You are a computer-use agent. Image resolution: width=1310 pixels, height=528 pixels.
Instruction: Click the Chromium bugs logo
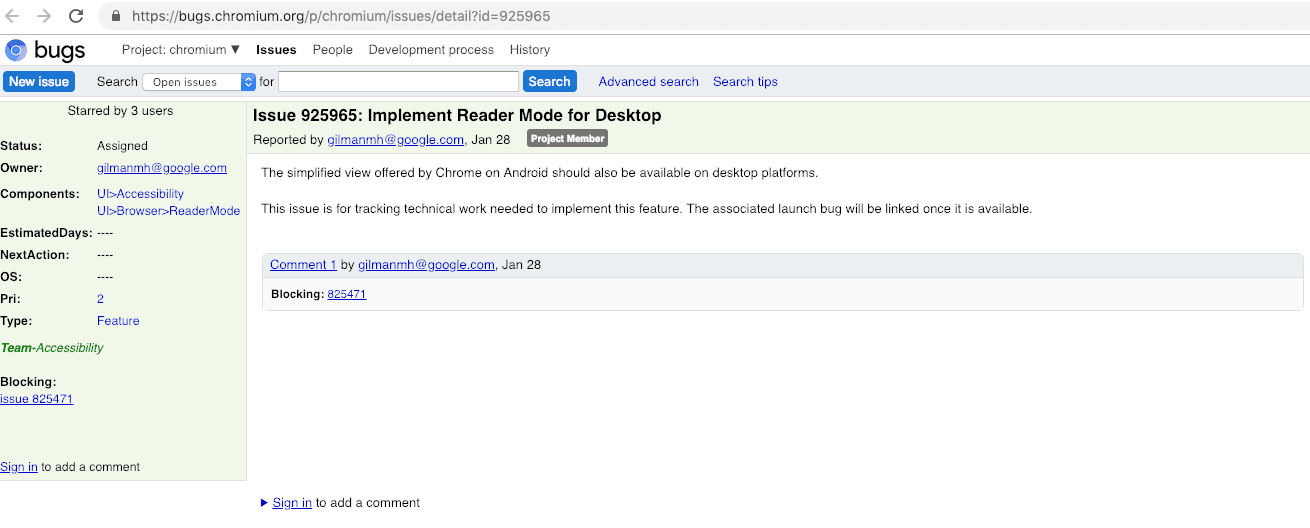(45, 50)
